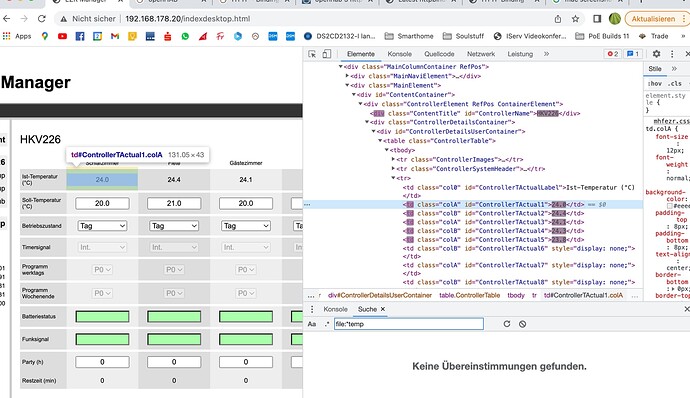Viewport: 690px width, 398px height.
Task: Open the Smarthome bookmark folder
Action: (409, 36)
